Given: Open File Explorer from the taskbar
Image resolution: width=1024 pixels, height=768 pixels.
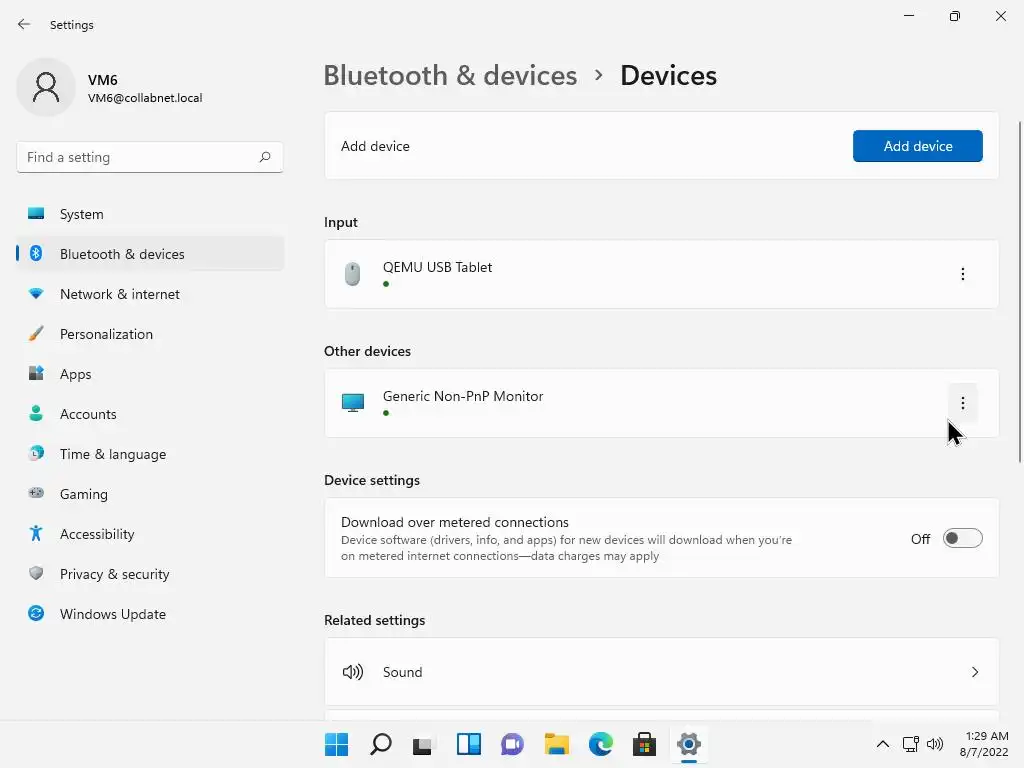Looking at the screenshot, I should tap(556, 744).
